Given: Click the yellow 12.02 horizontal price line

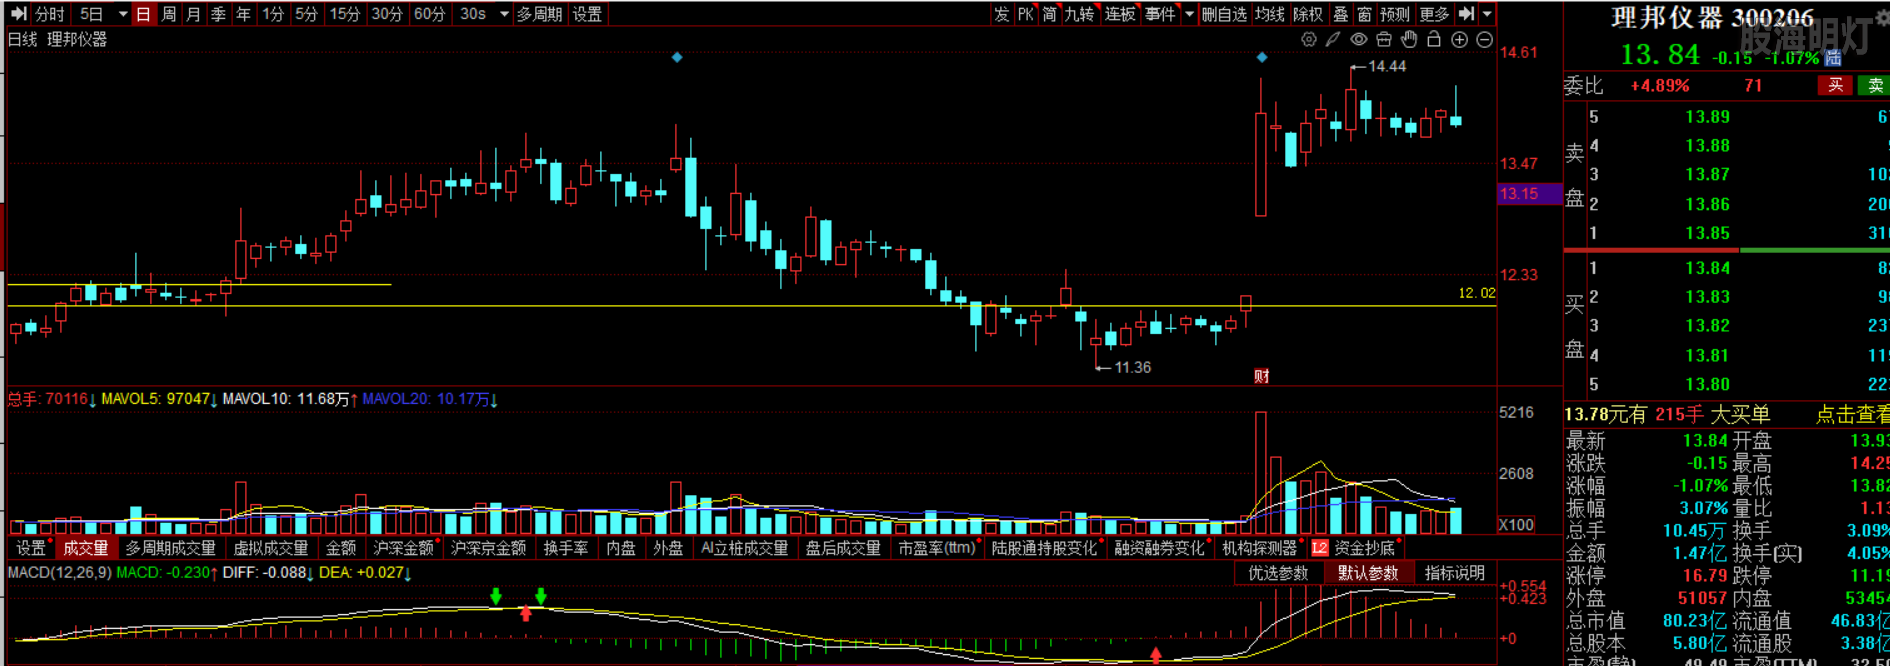Looking at the screenshot, I should coord(700,306).
